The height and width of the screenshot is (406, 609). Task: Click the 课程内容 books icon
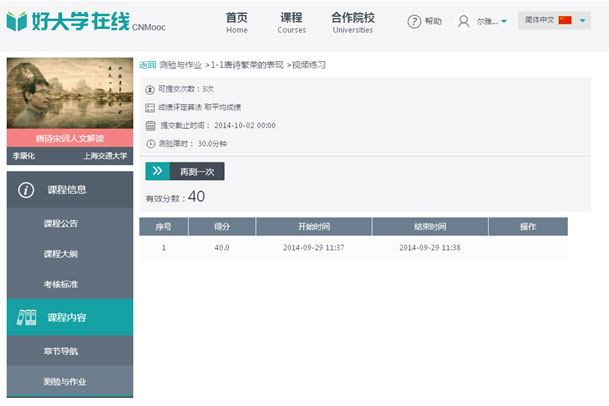point(27,317)
